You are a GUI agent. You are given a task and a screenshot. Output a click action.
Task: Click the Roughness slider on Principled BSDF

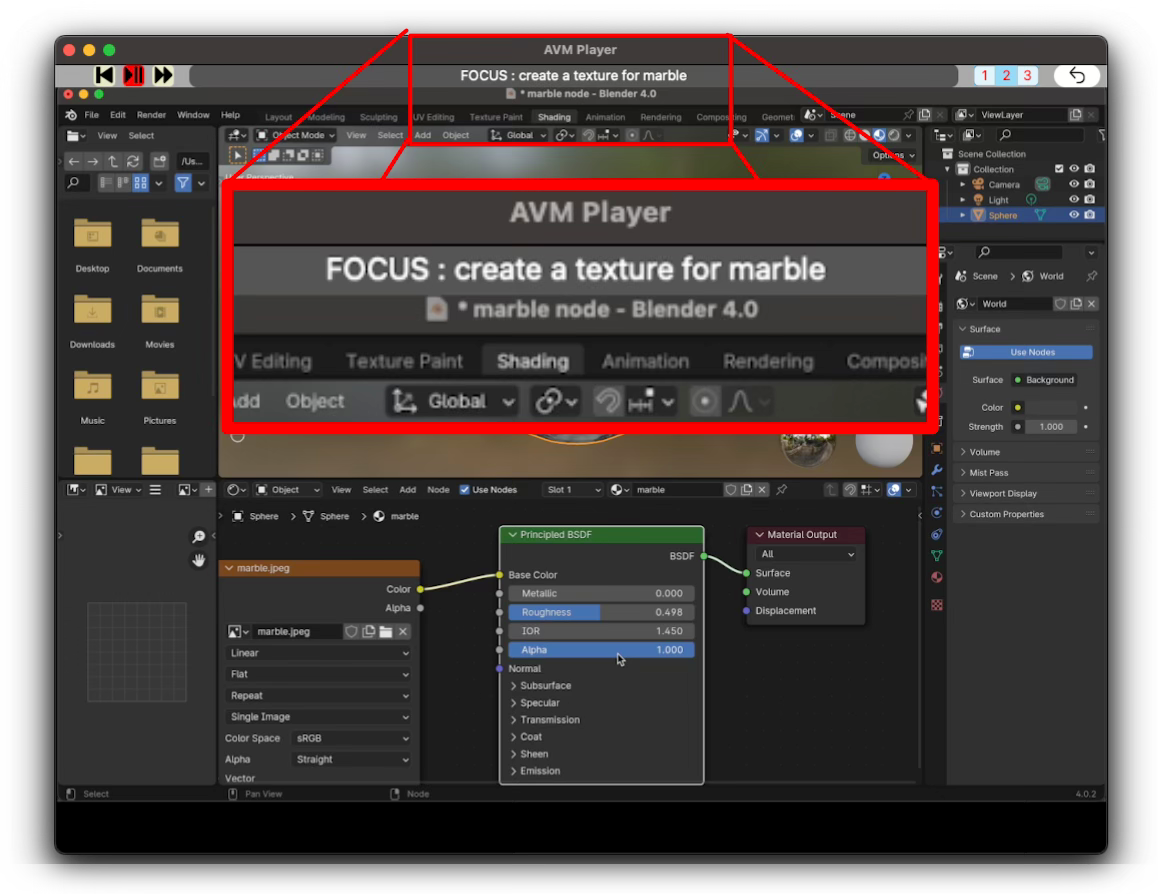pyautogui.click(x=601, y=612)
